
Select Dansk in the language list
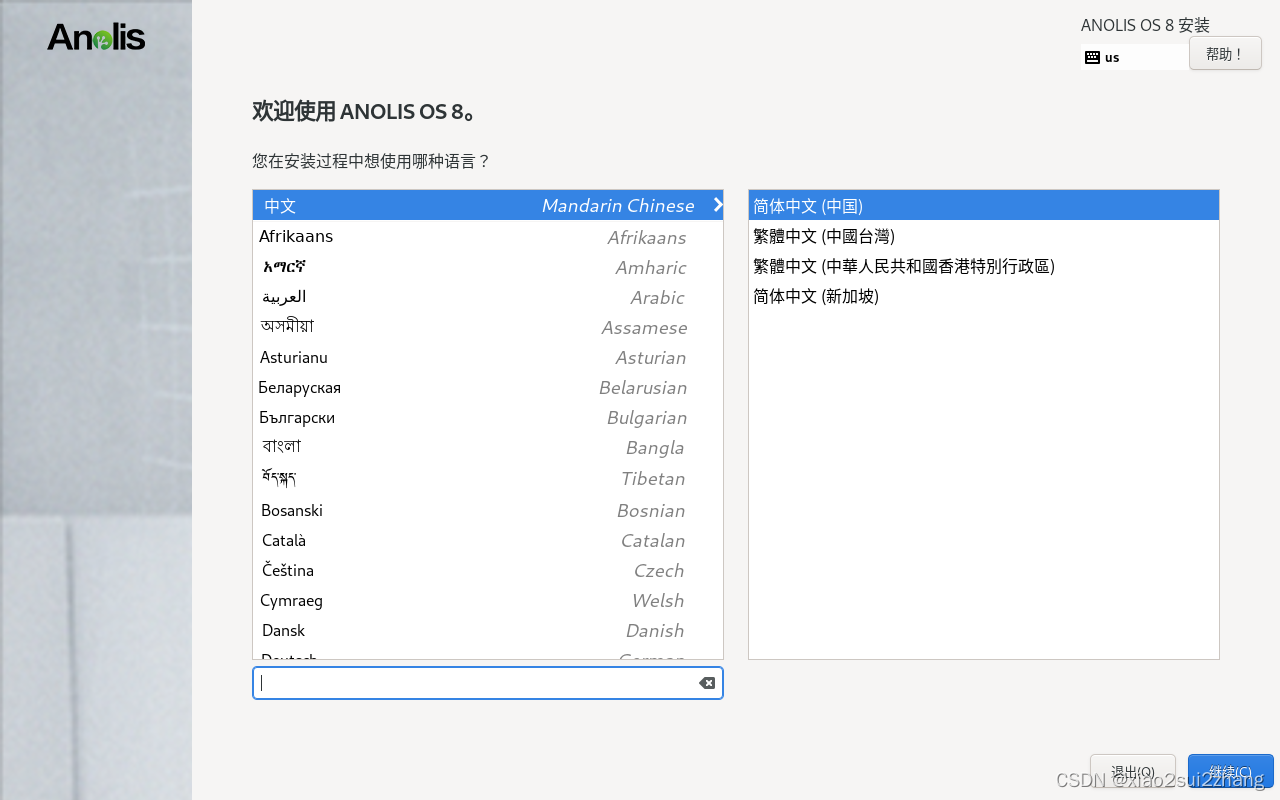[x=283, y=630]
